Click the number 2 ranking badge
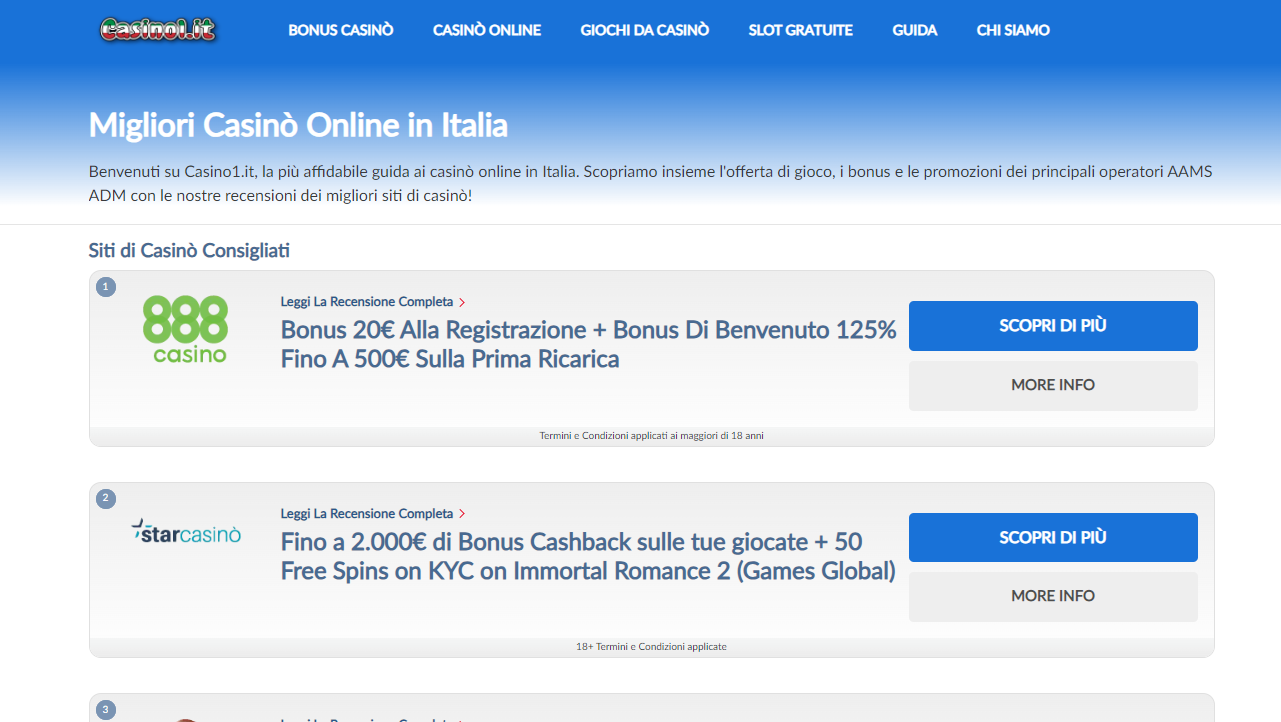Screen dimensions: 1281x722 click(x=106, y=499)
